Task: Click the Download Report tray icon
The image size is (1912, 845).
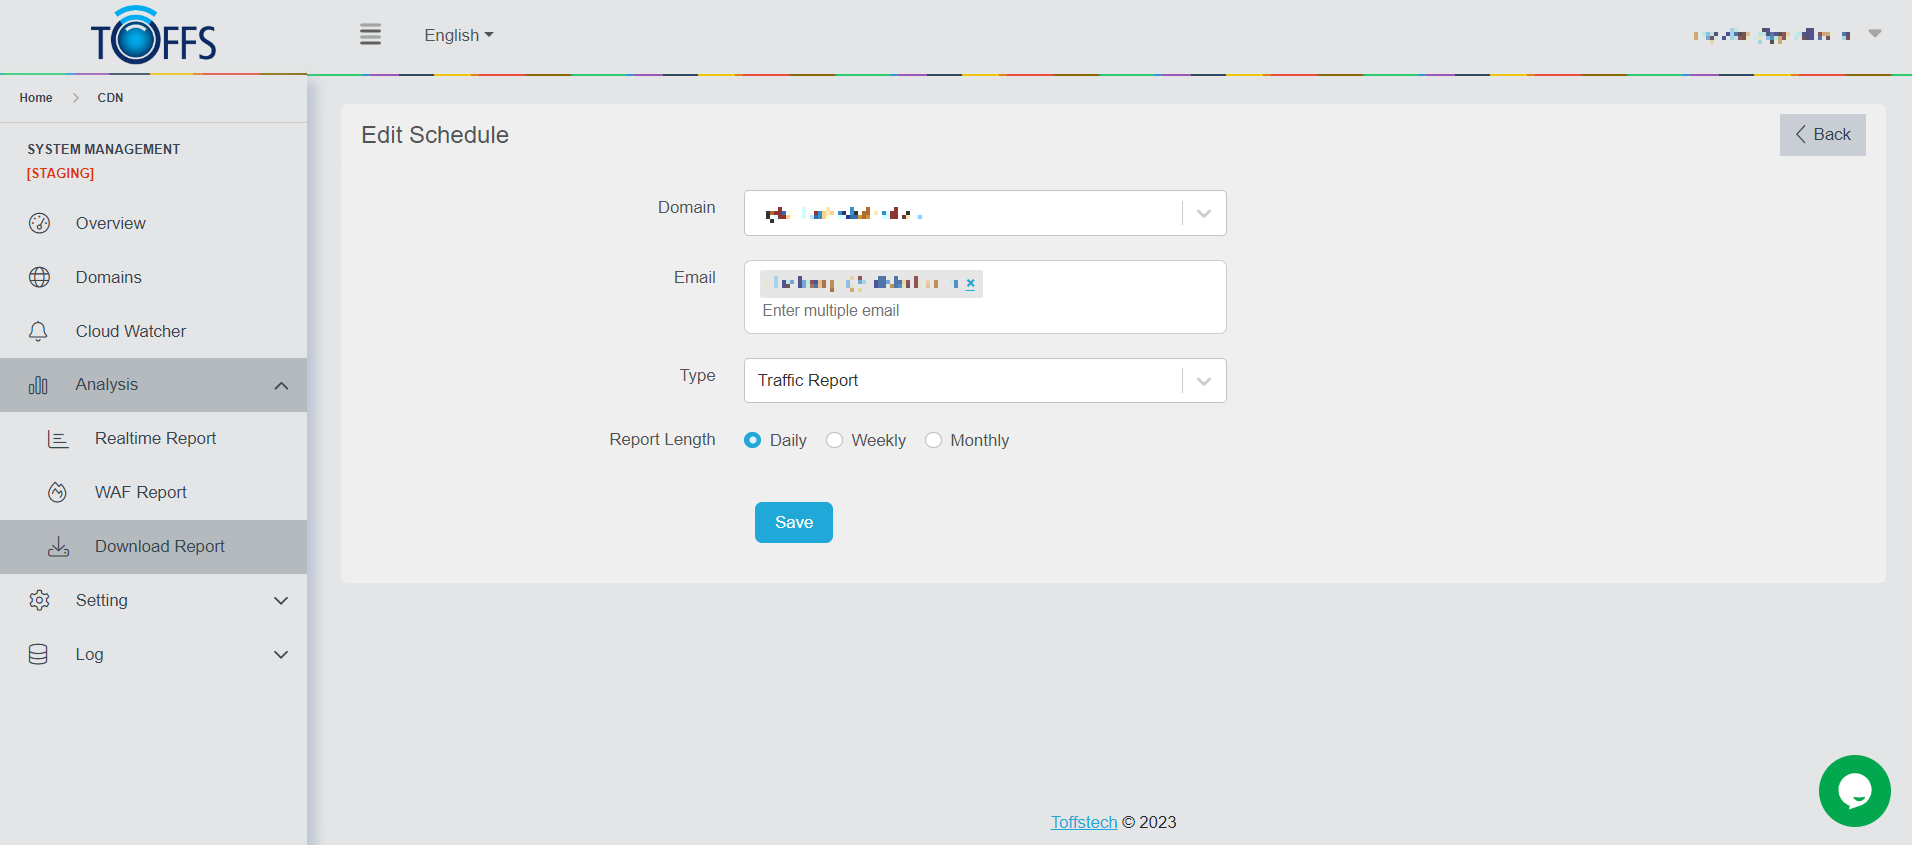Action: pos(59,546)
